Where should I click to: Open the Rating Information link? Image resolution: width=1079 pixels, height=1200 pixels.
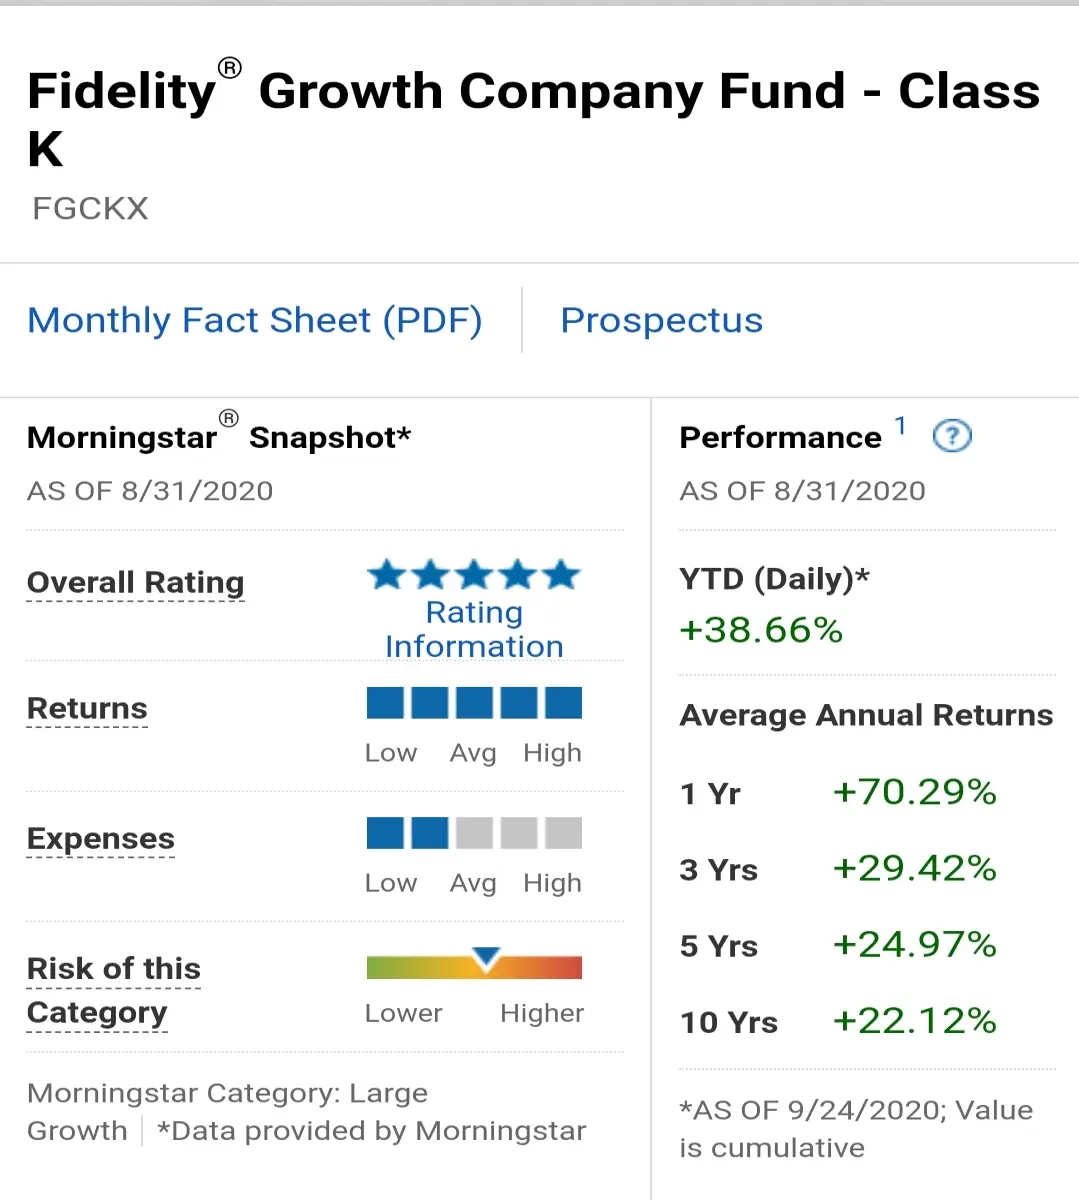(474, 629)
